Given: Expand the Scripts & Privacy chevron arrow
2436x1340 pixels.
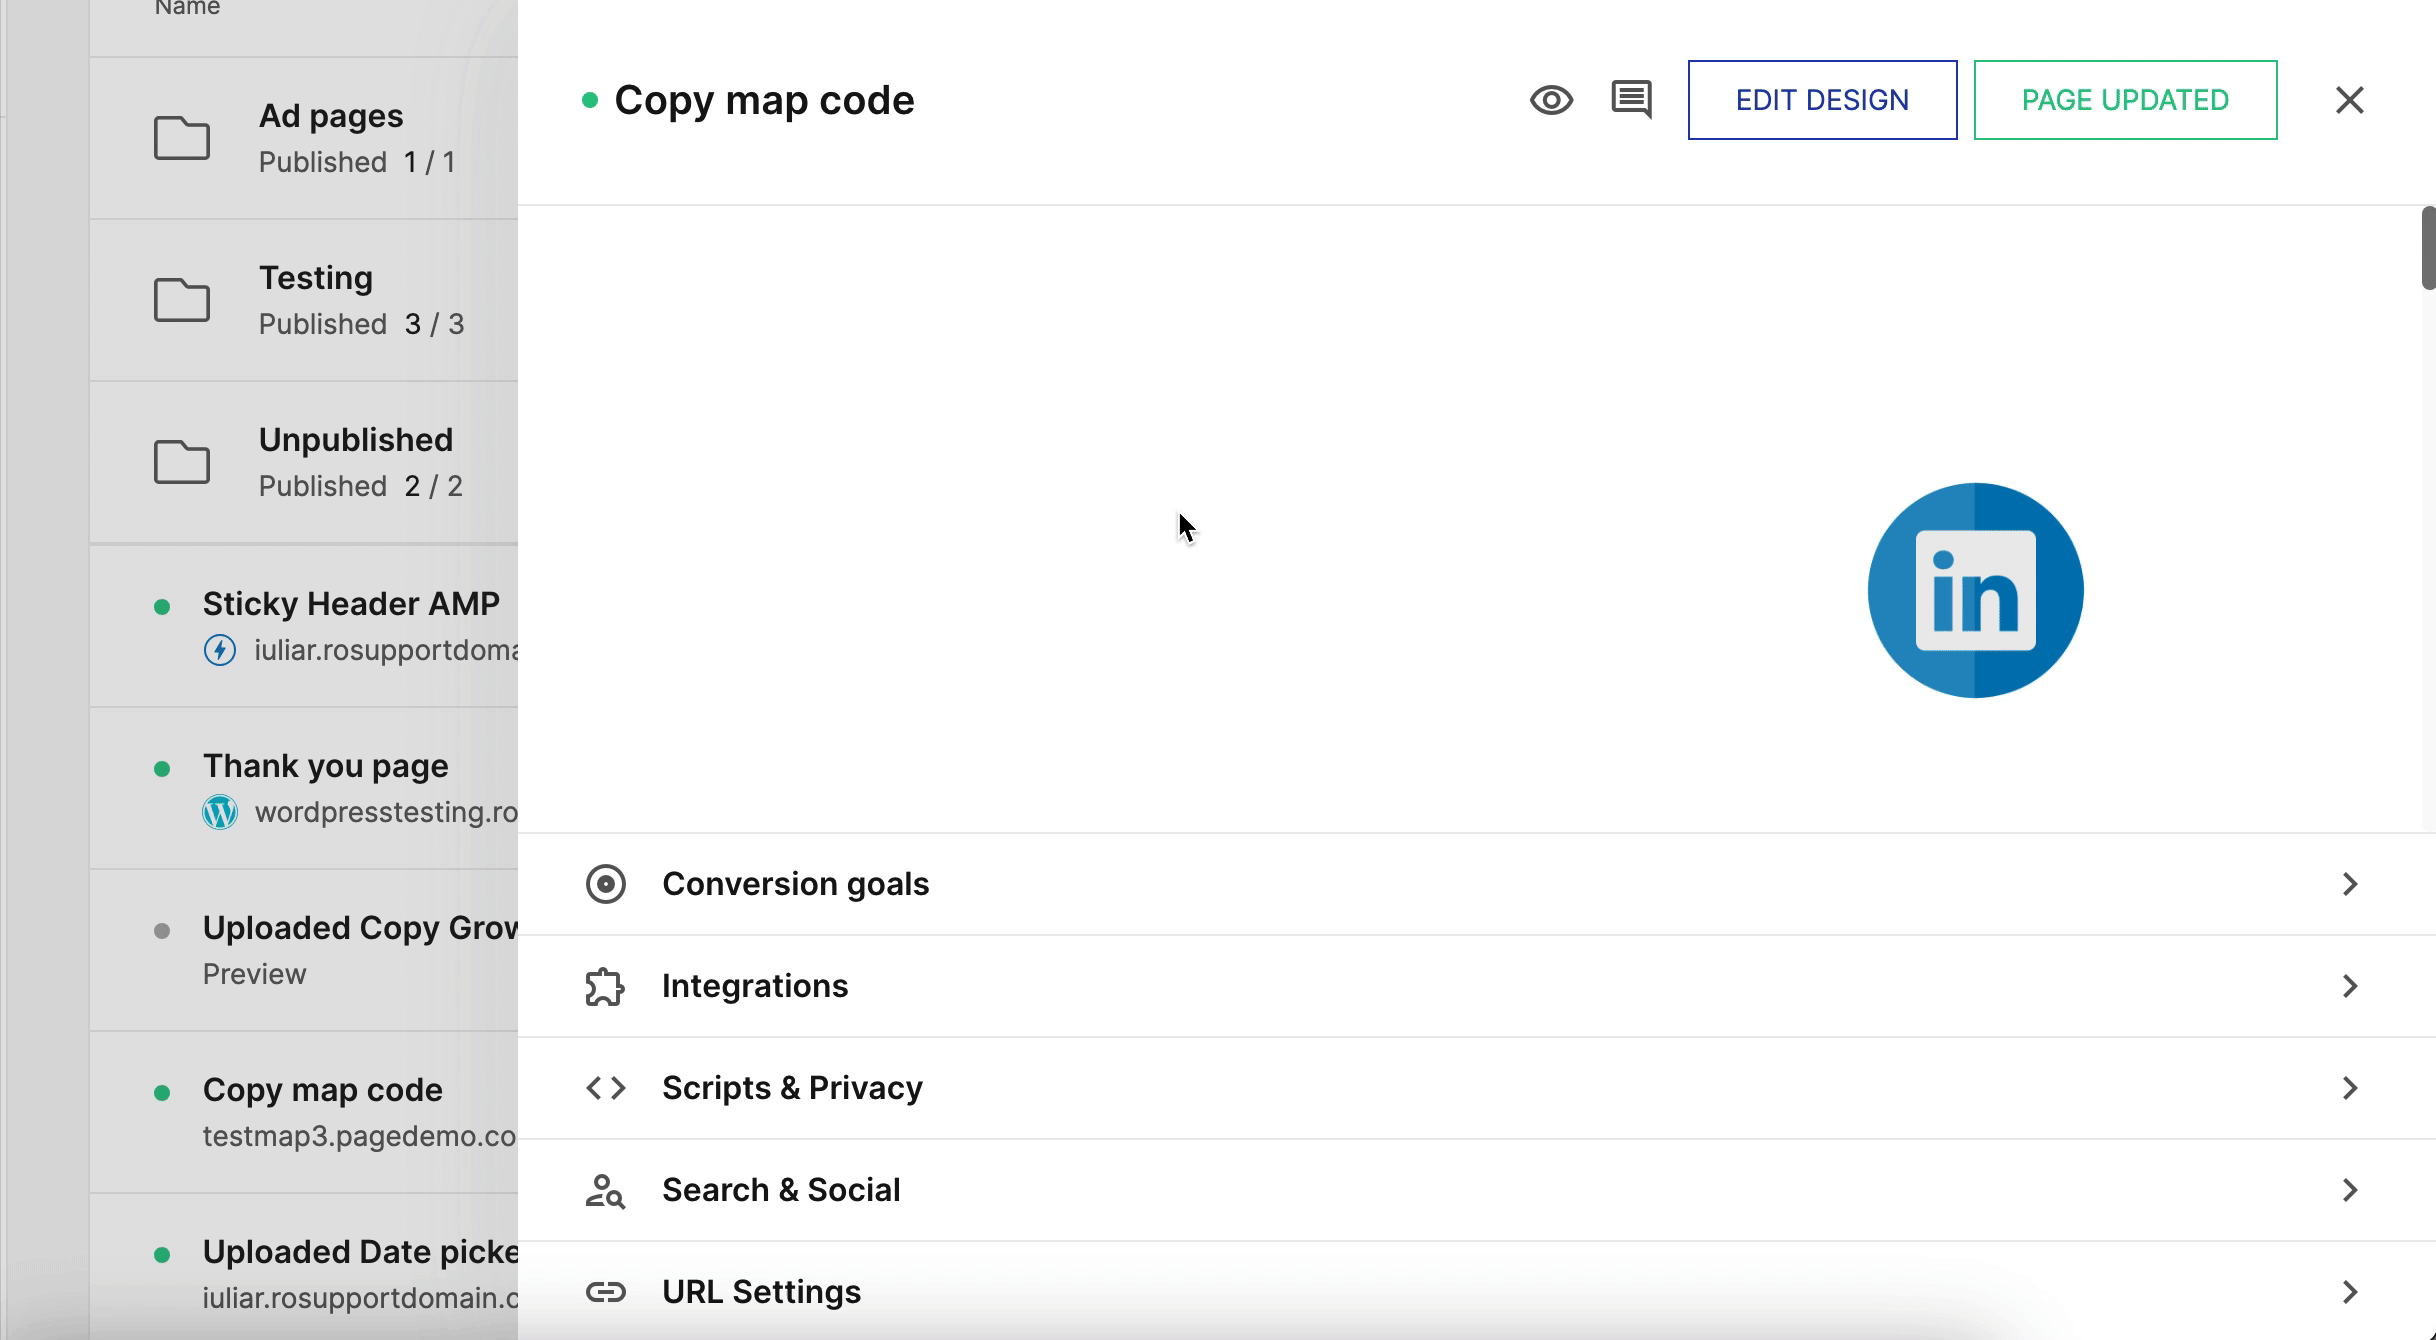Looking at the screenshot, I should tap(2350, 1088).
